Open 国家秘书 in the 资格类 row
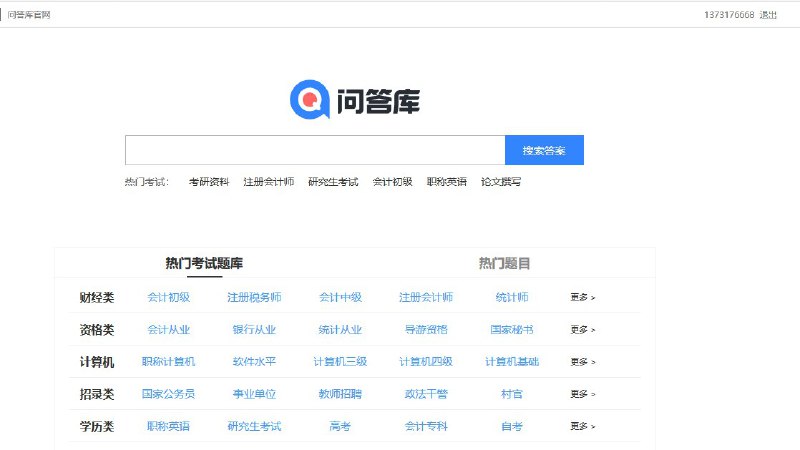This screenshot has height=450, width=800. (x=512, y=330)
